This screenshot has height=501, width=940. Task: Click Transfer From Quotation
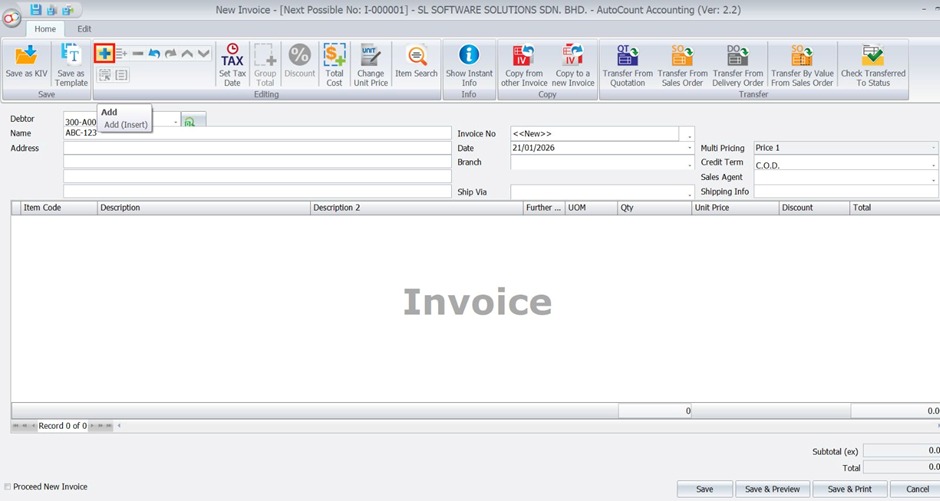coord(628,64)
